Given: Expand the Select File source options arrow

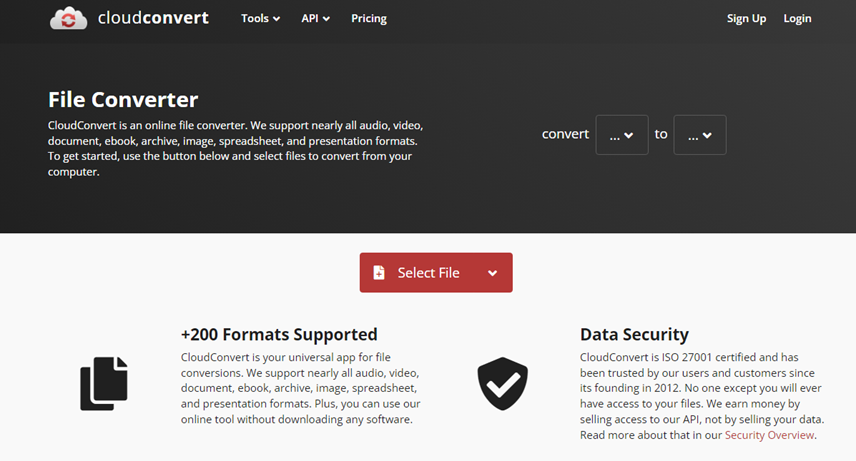Looking at the screenshot, I should 492,273.
